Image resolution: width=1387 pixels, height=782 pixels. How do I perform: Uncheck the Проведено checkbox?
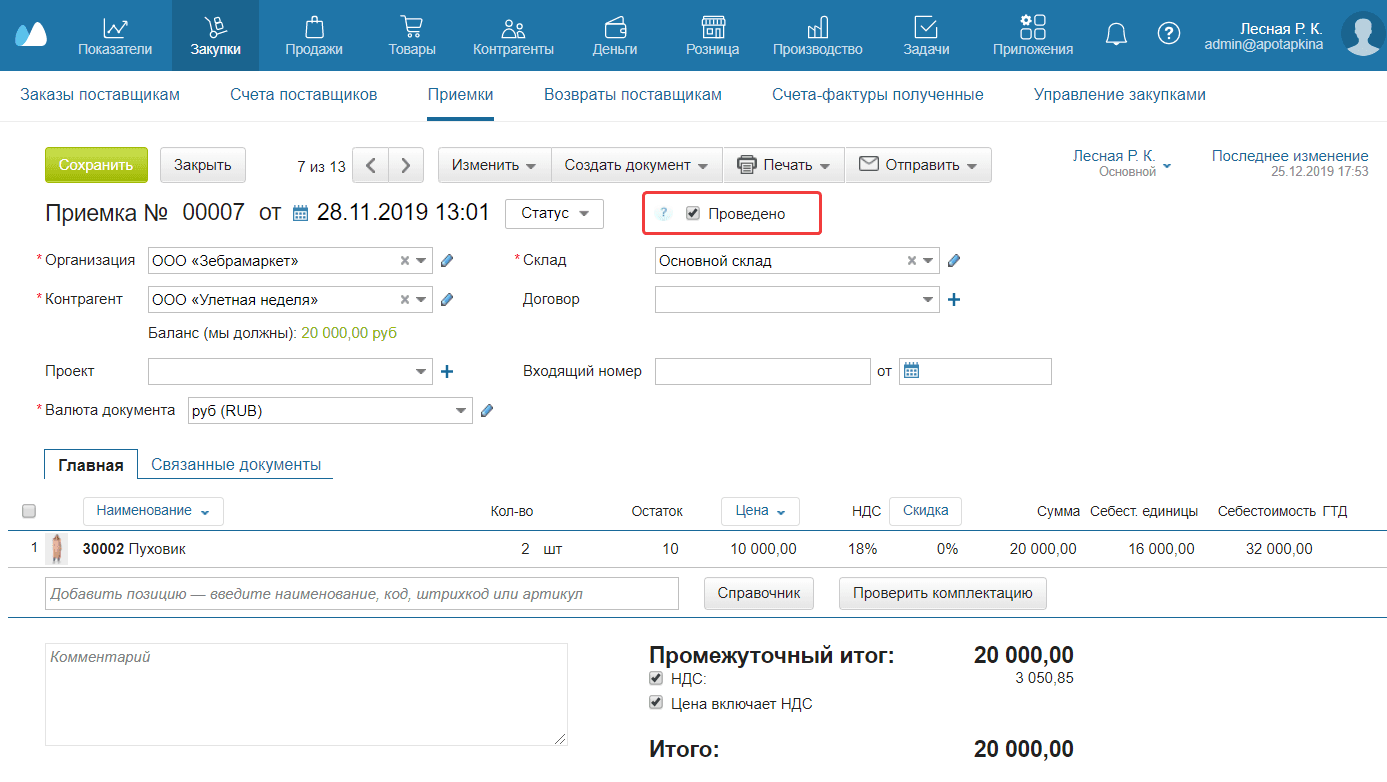tap(692, 212)
